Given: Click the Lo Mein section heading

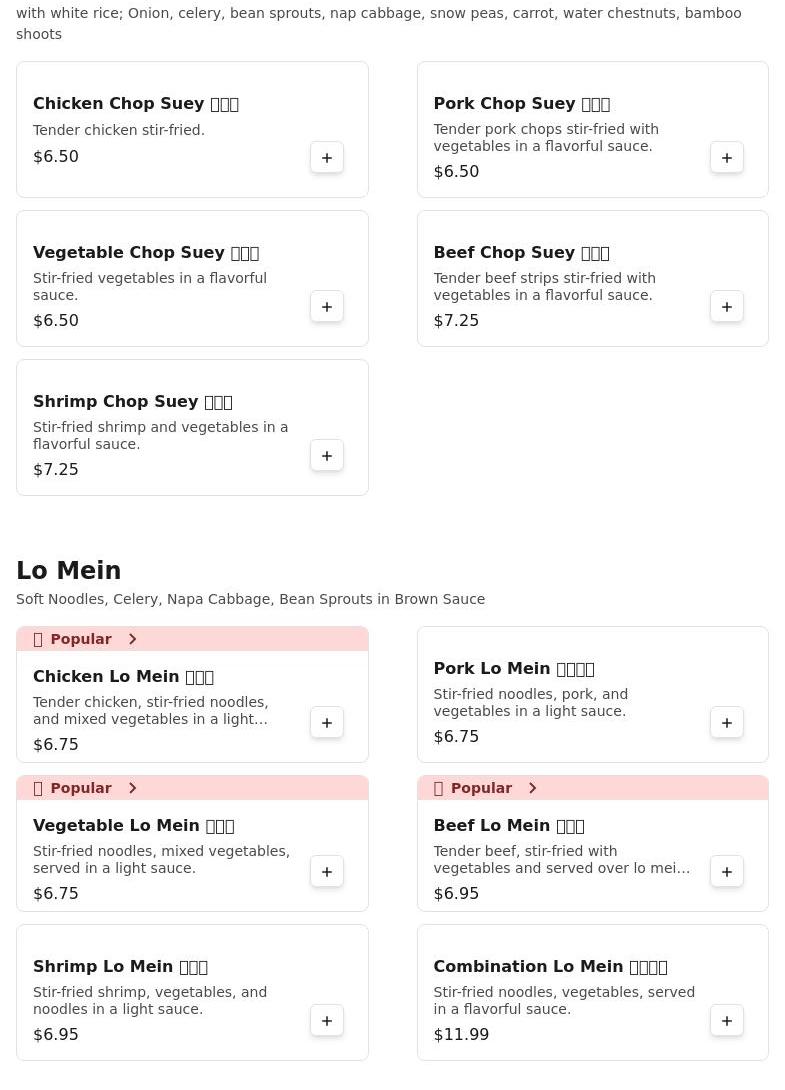Looking at the screenshot, I should coord(68,571).
